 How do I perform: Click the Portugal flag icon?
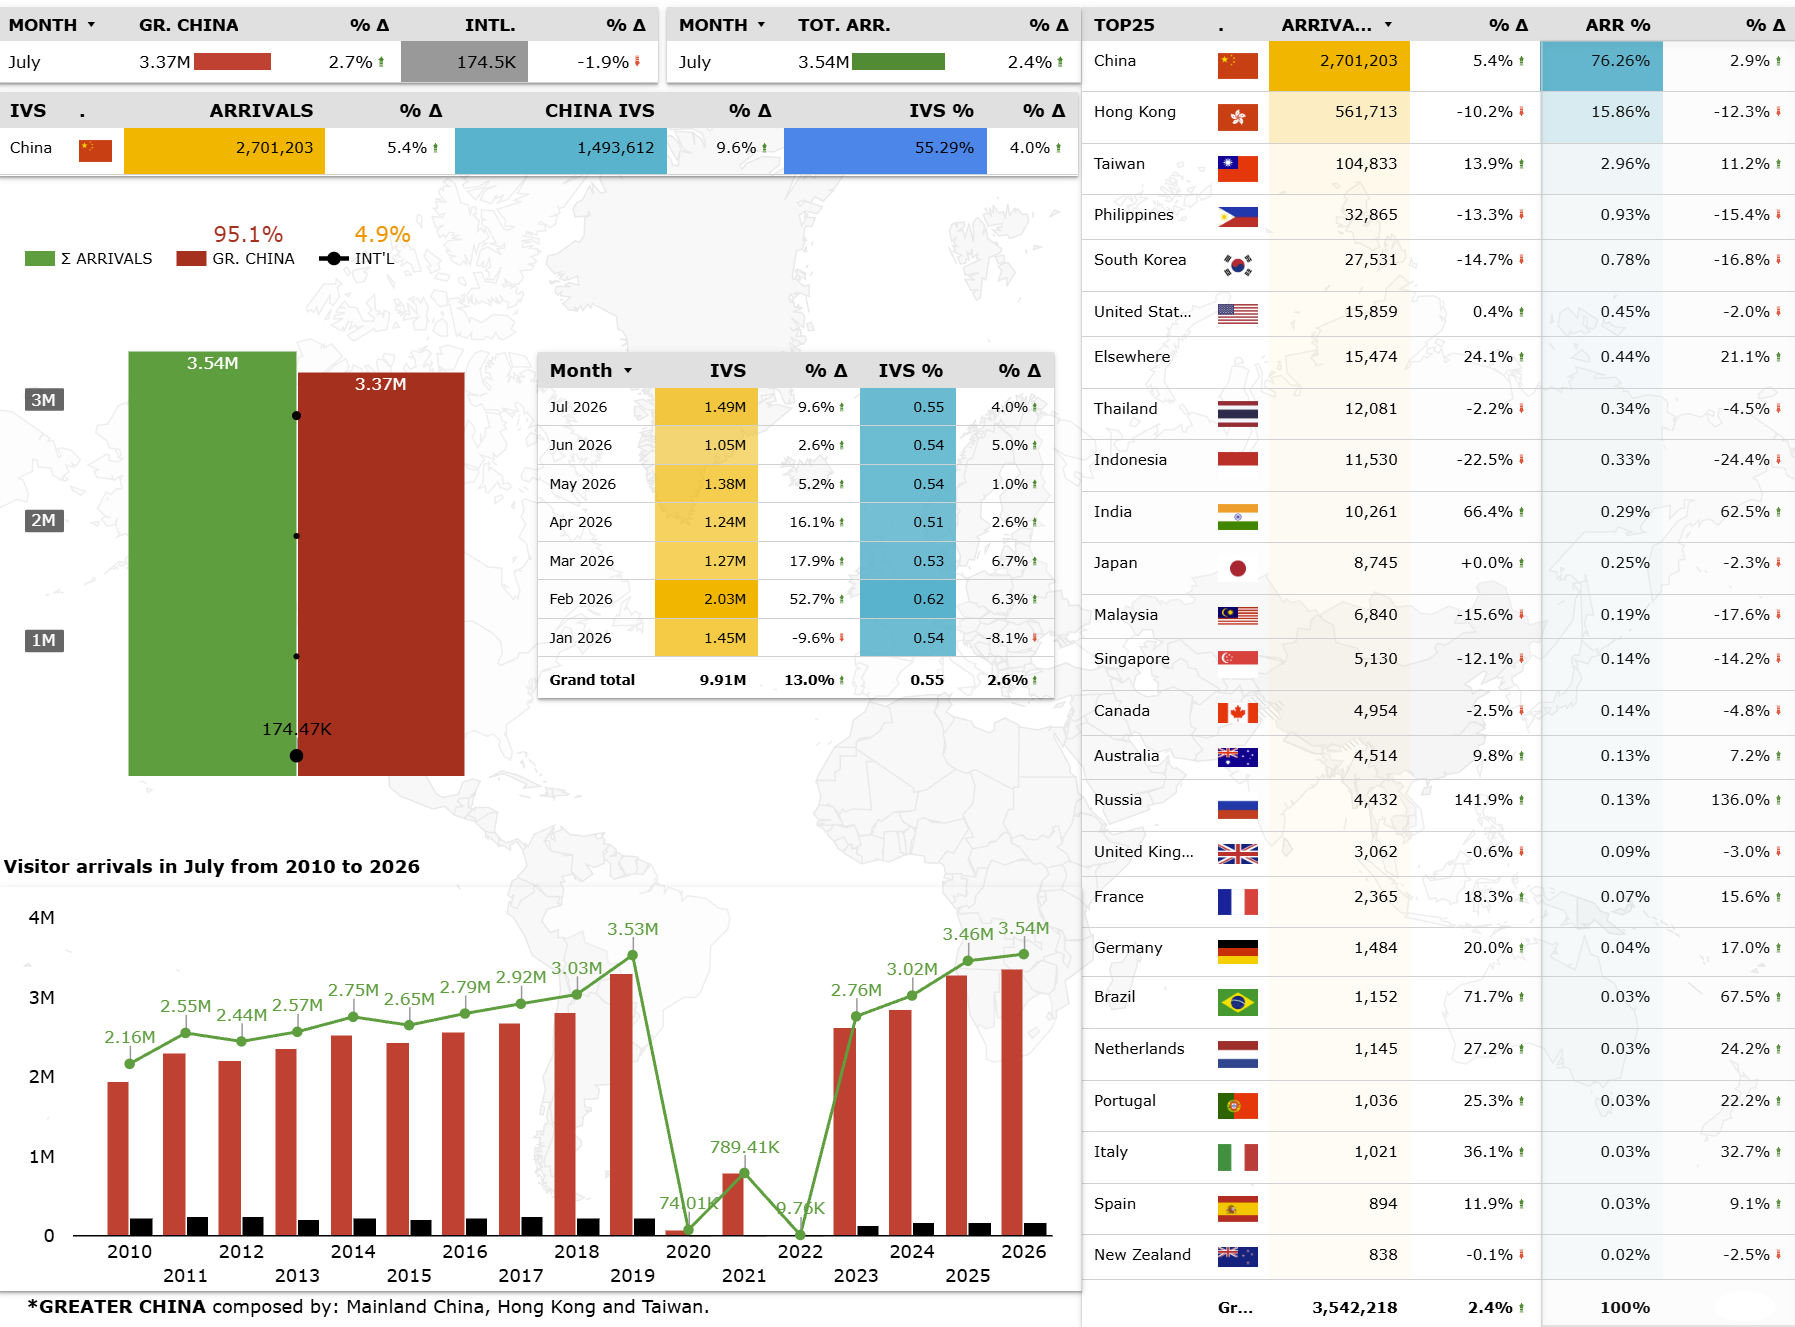pos(1237,1106)
